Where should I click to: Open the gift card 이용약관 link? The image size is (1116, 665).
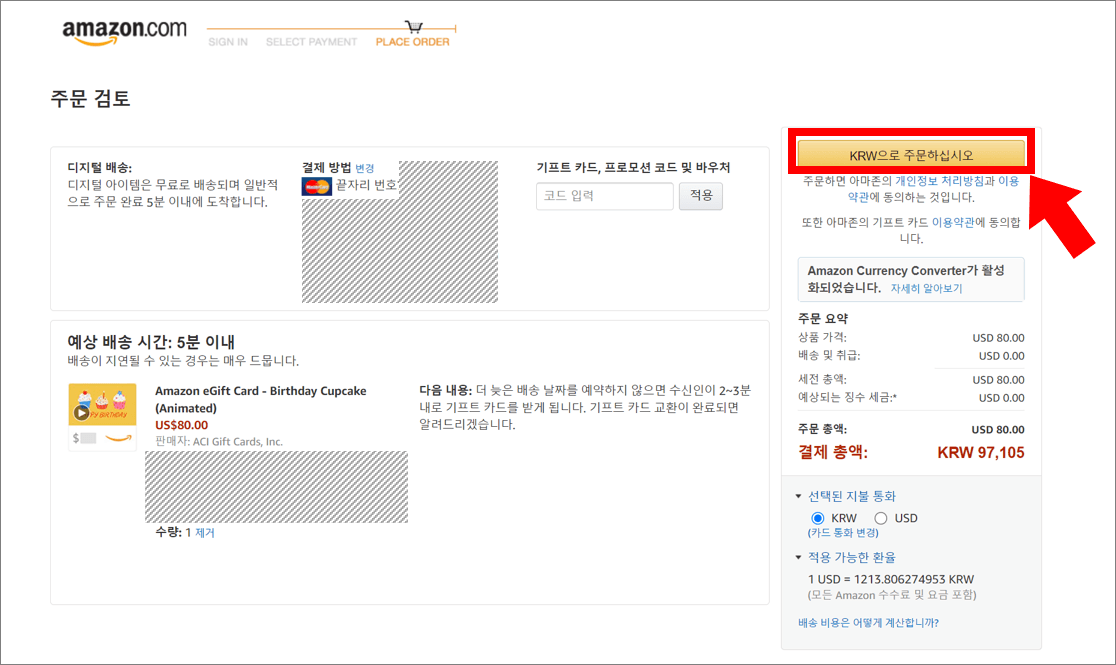tap(953, 222)
